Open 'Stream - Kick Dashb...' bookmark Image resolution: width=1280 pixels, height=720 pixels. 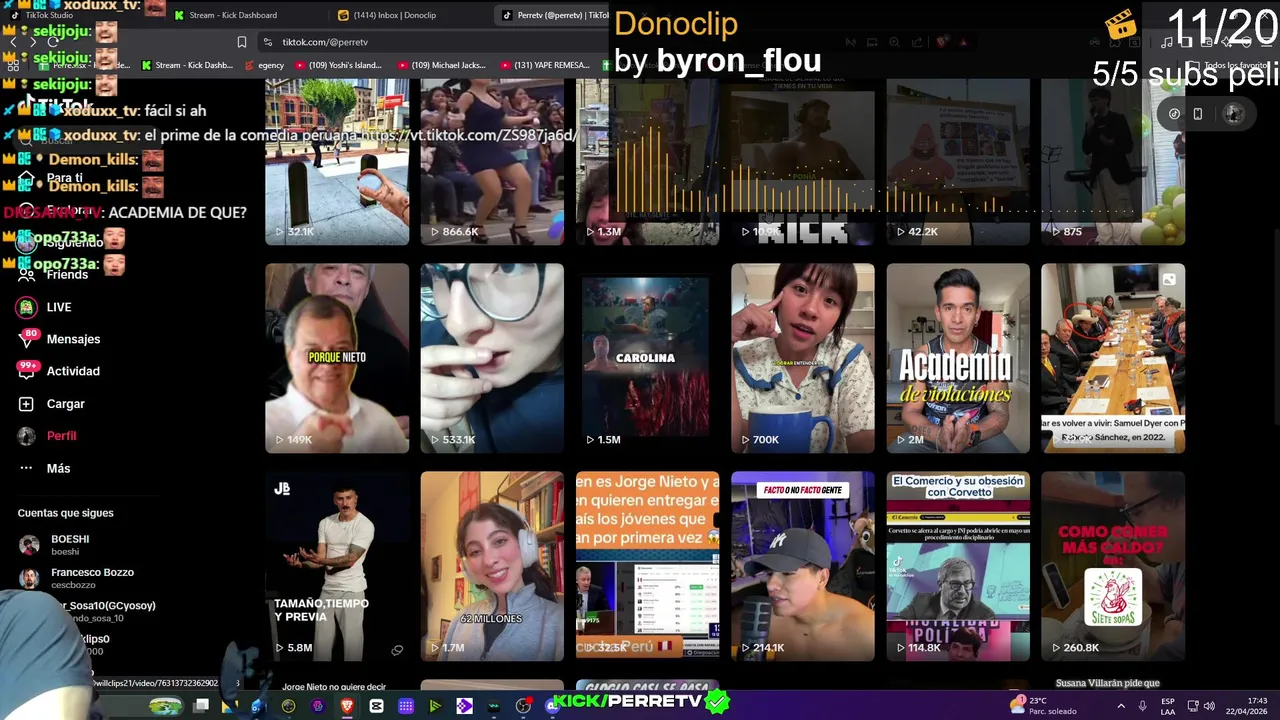coord(187,65)
